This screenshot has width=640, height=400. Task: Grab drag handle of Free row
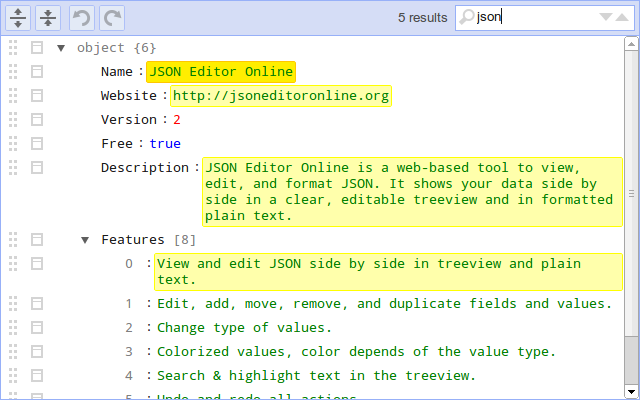point(13,144)
